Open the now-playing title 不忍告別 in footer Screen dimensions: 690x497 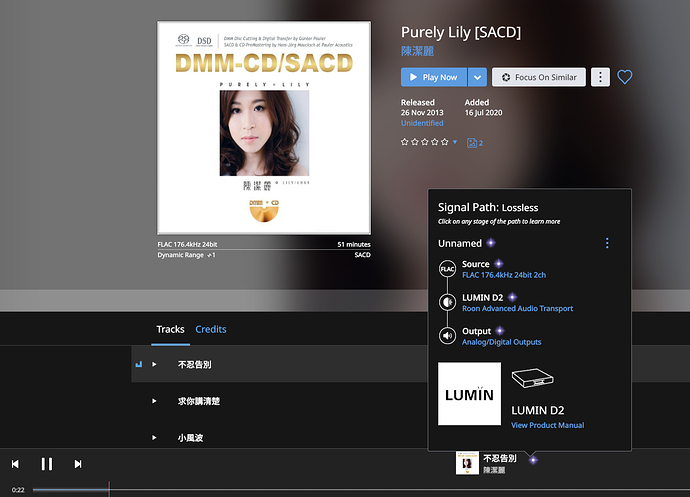(x=500, y=458)
